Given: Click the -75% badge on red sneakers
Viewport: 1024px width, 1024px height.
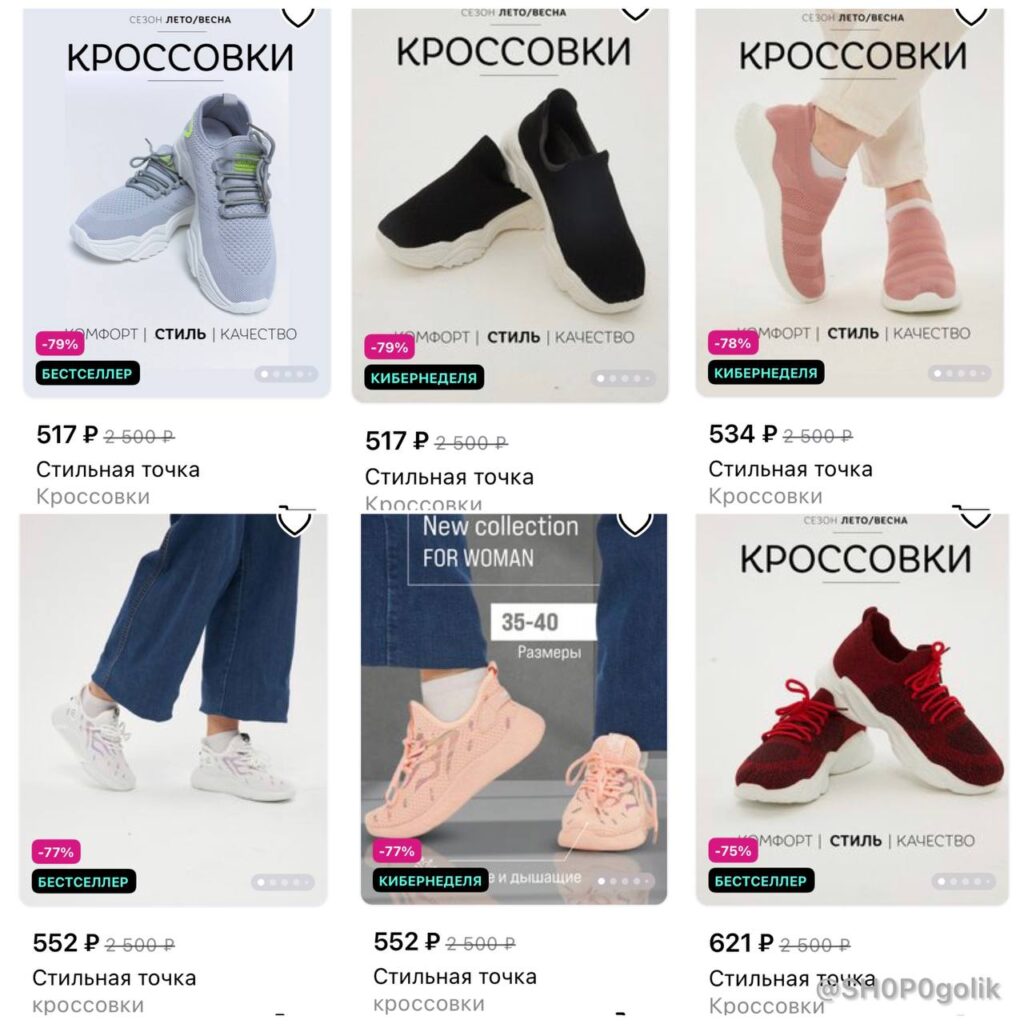Looking at the screenshot, I should (x=733, y=851).
